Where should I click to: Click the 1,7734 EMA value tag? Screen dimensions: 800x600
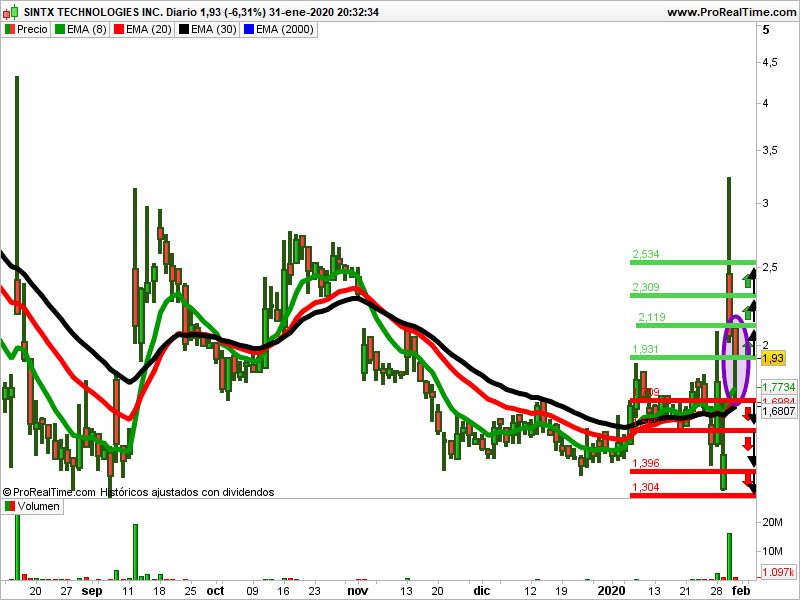778,387
